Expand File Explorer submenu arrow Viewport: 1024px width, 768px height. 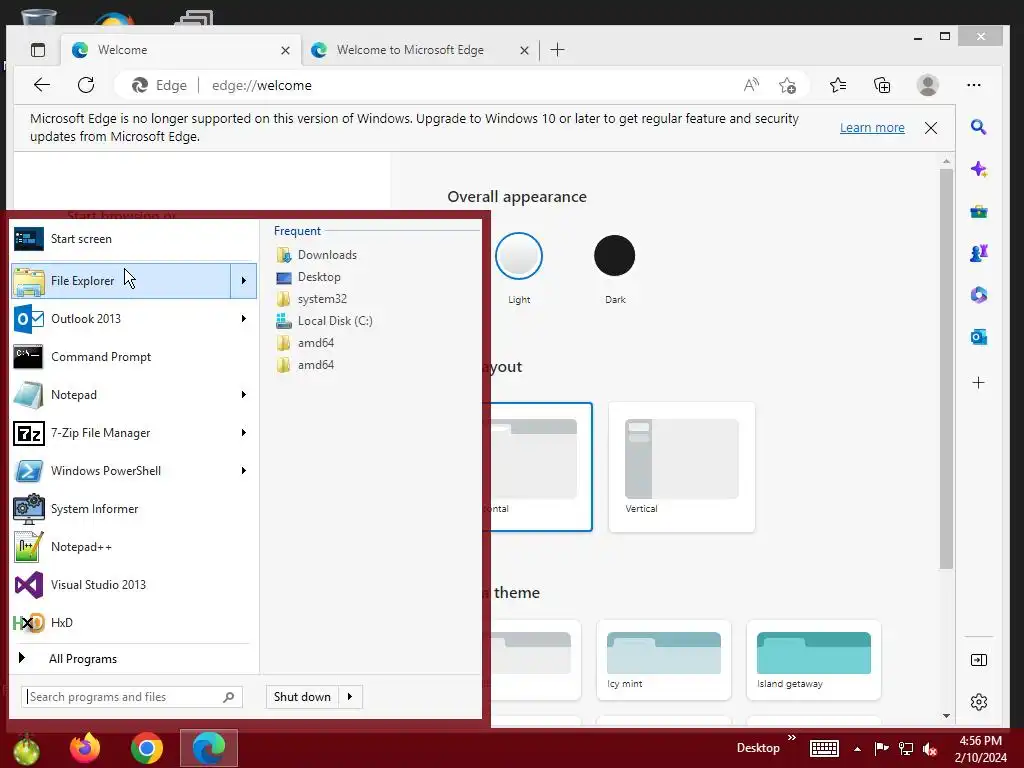click(x=244, y=281)
